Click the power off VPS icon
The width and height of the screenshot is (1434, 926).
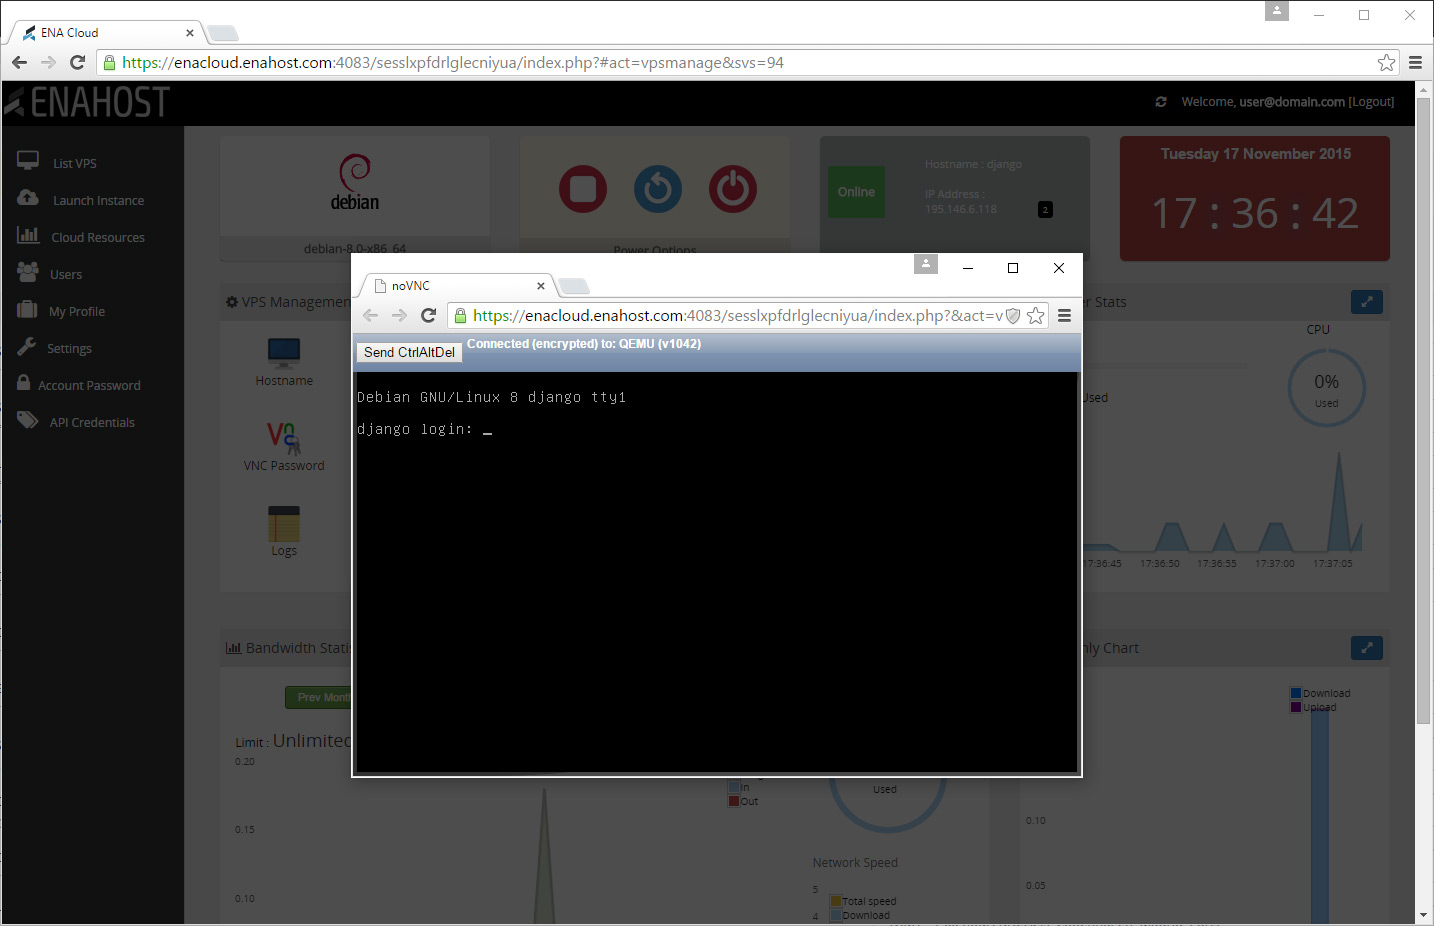click(733, 188)
